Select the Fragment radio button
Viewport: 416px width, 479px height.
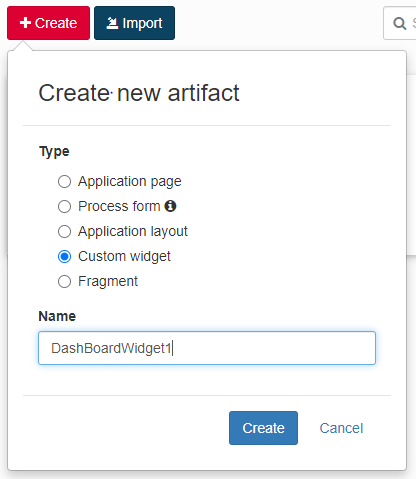point(64,281)
